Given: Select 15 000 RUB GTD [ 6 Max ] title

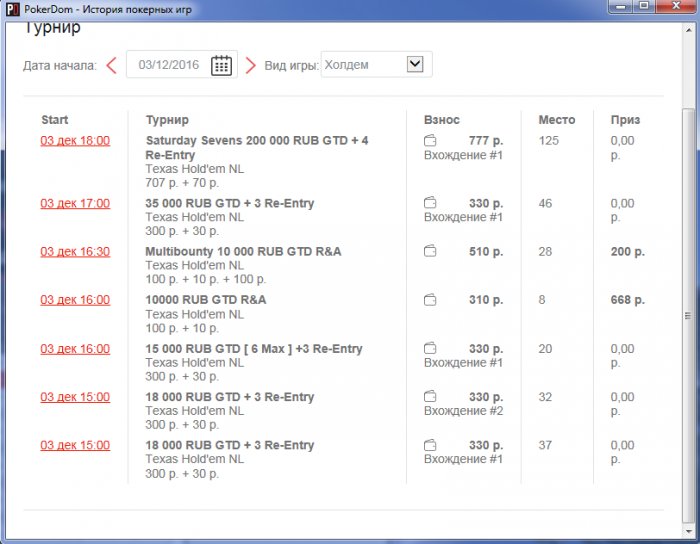Looking at the screenshot, I should [254, 349].
